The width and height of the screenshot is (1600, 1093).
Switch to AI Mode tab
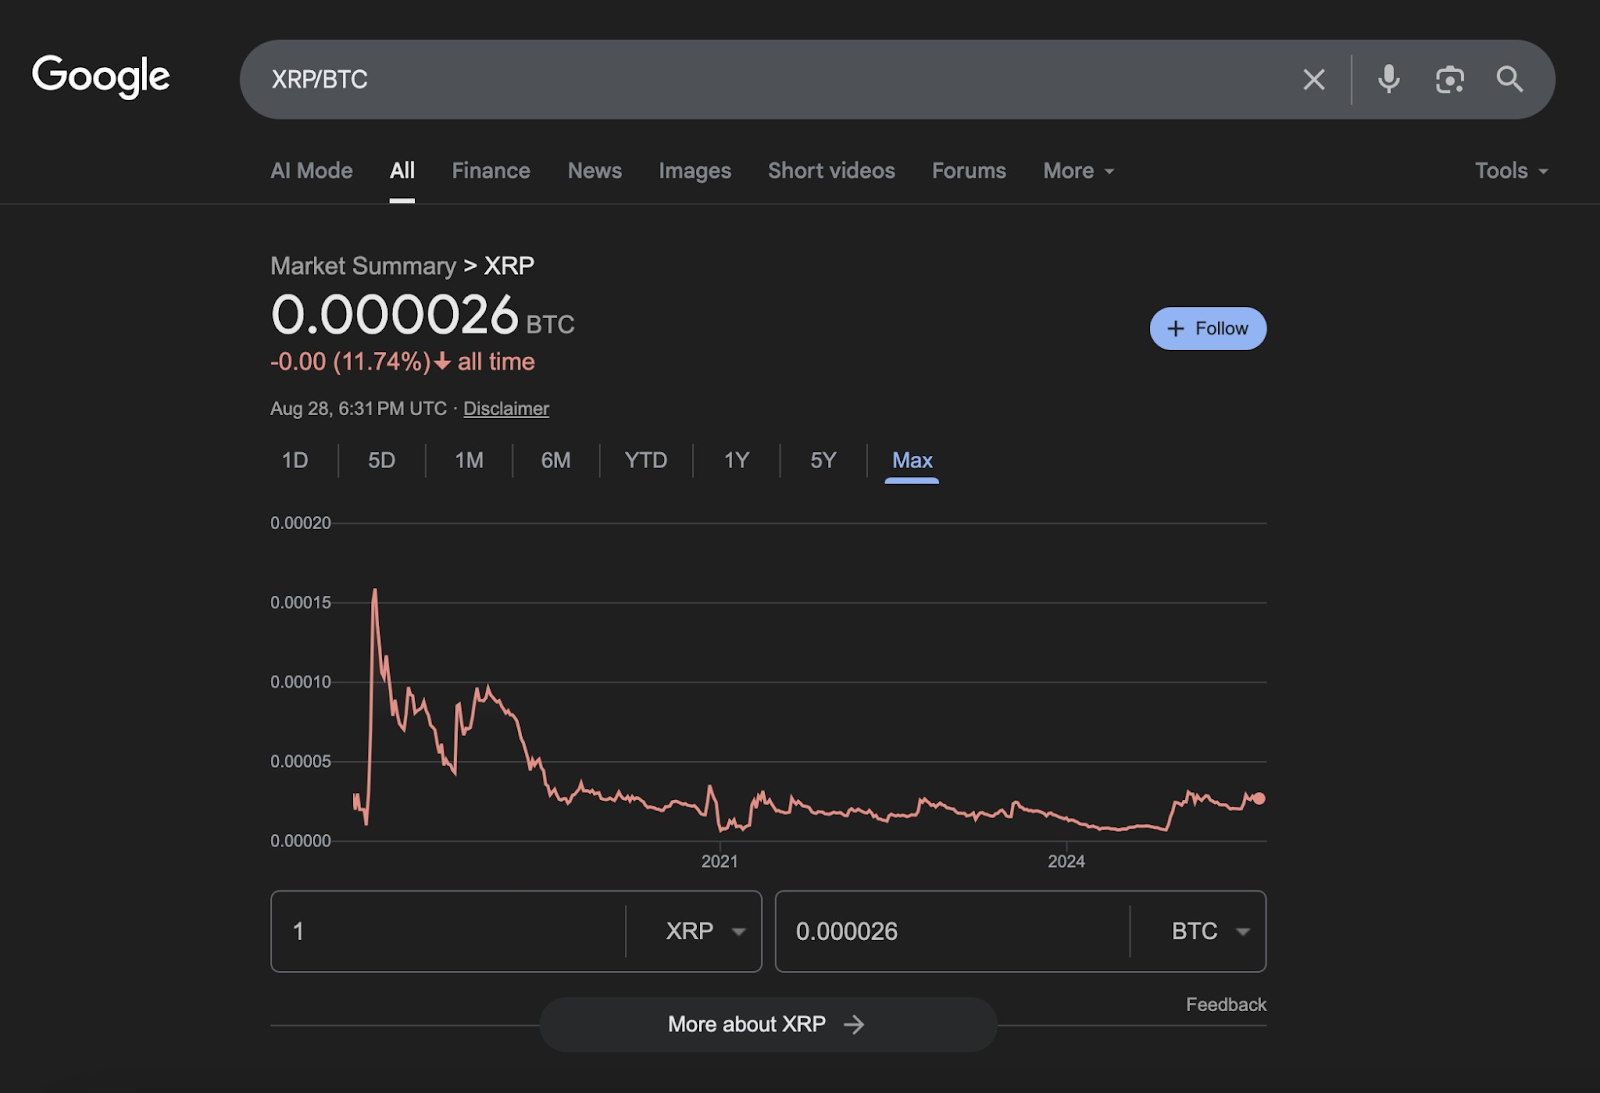click(x=311, y=171)
